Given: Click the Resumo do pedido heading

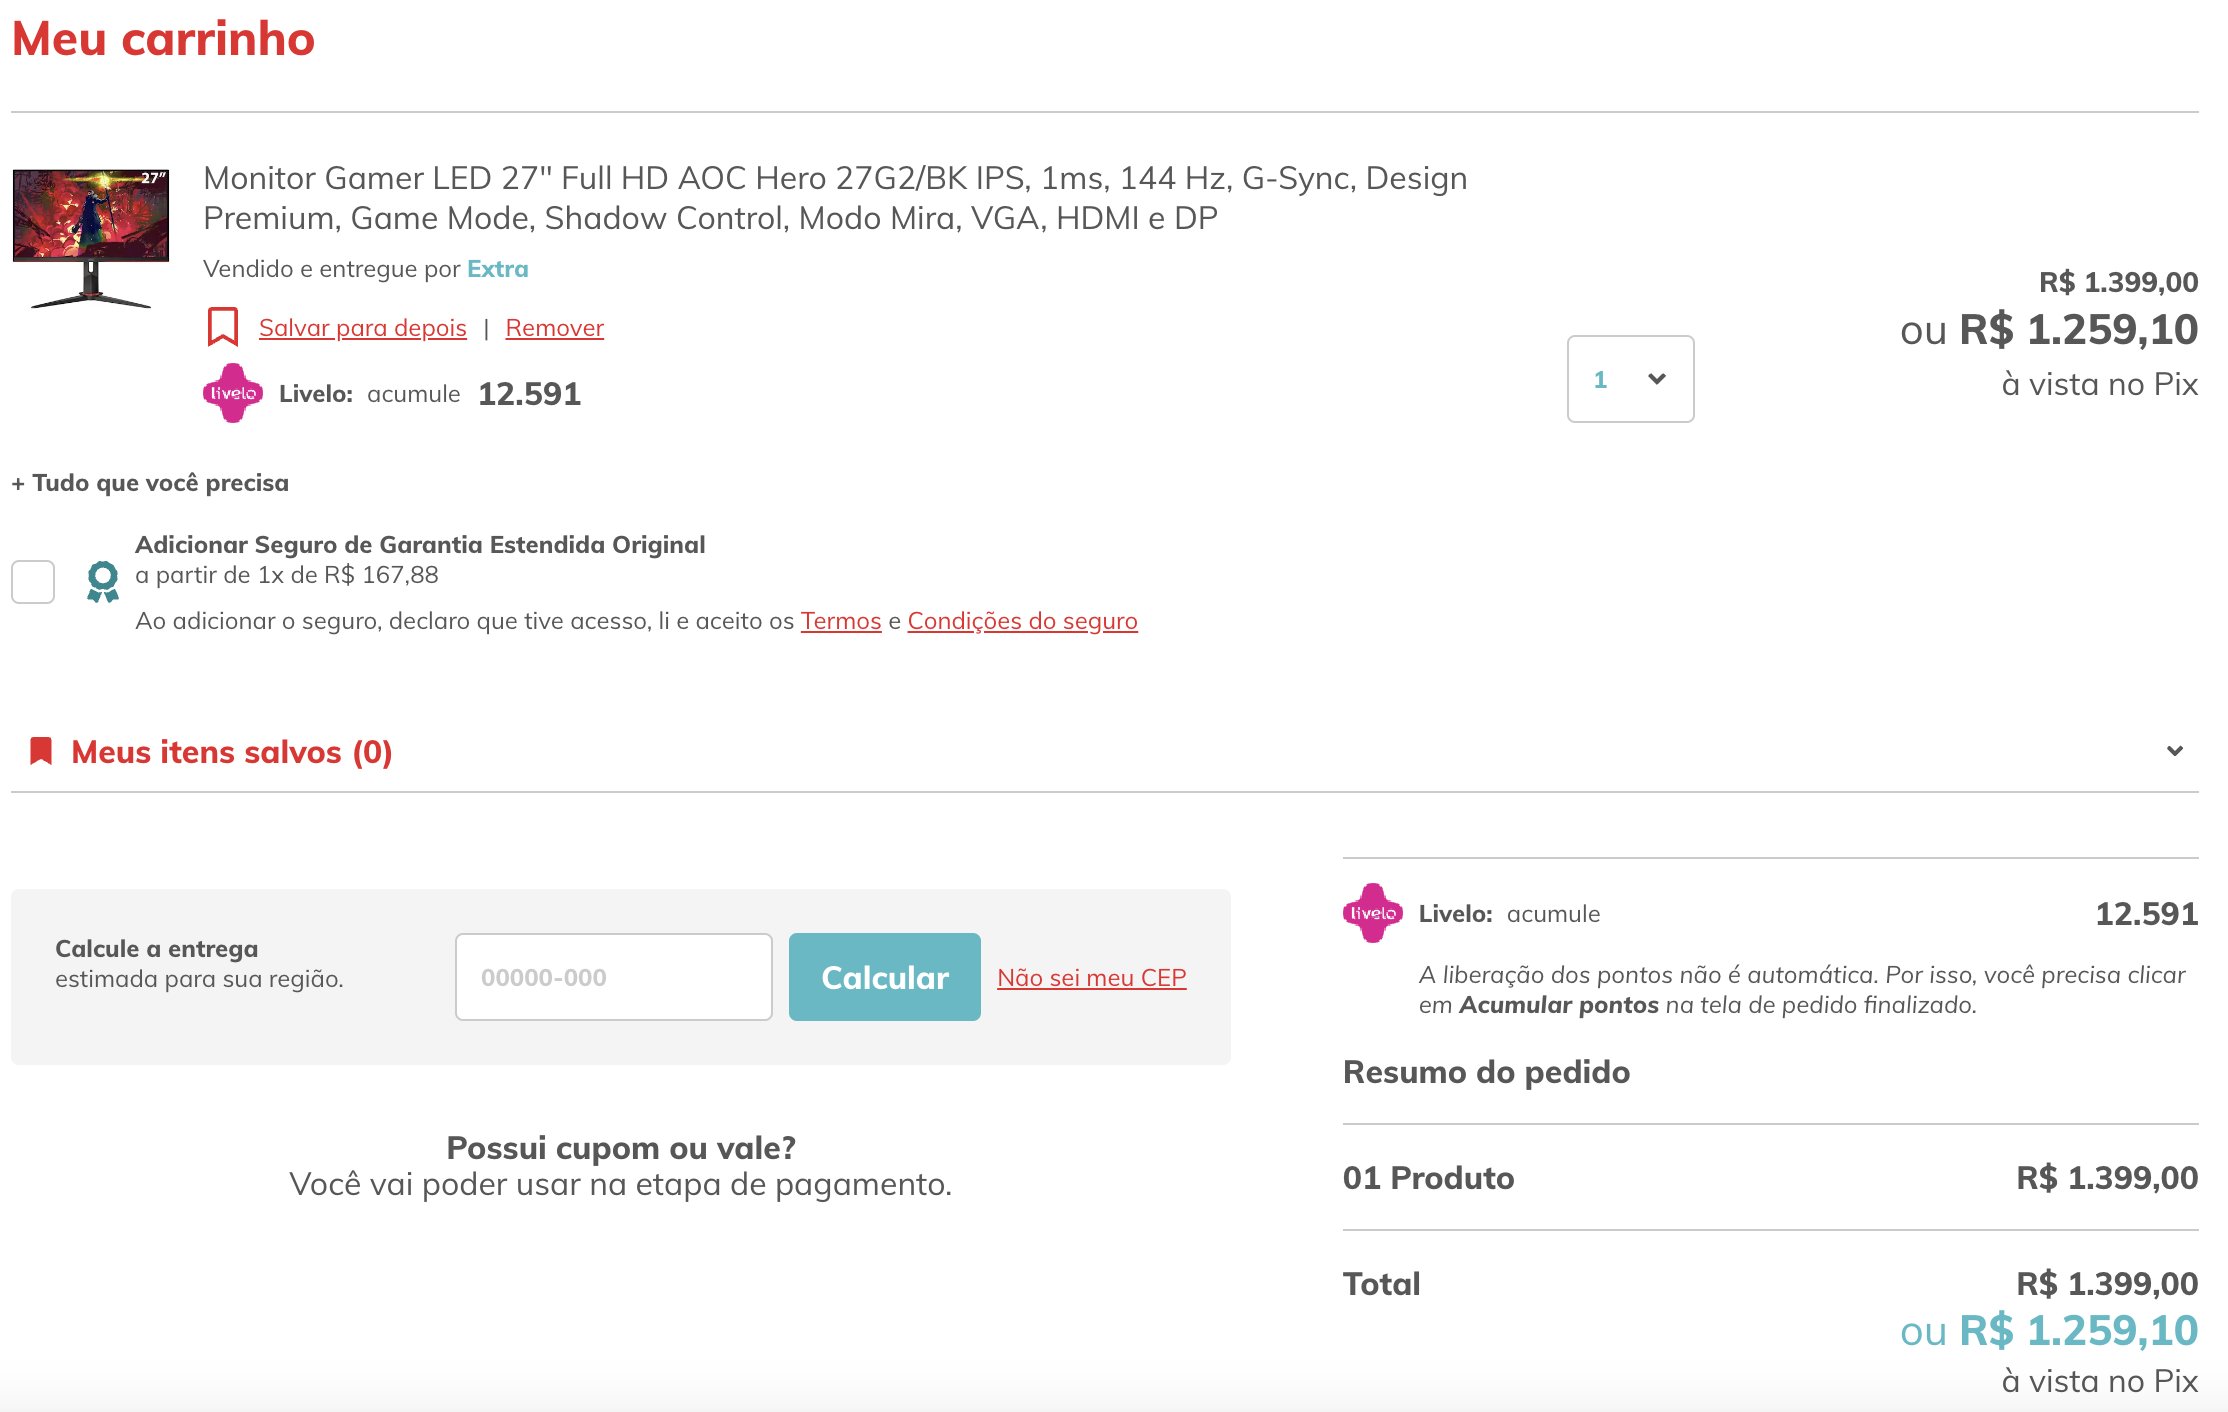Looking at the screenshot, I should [x=1486, y=1072].
